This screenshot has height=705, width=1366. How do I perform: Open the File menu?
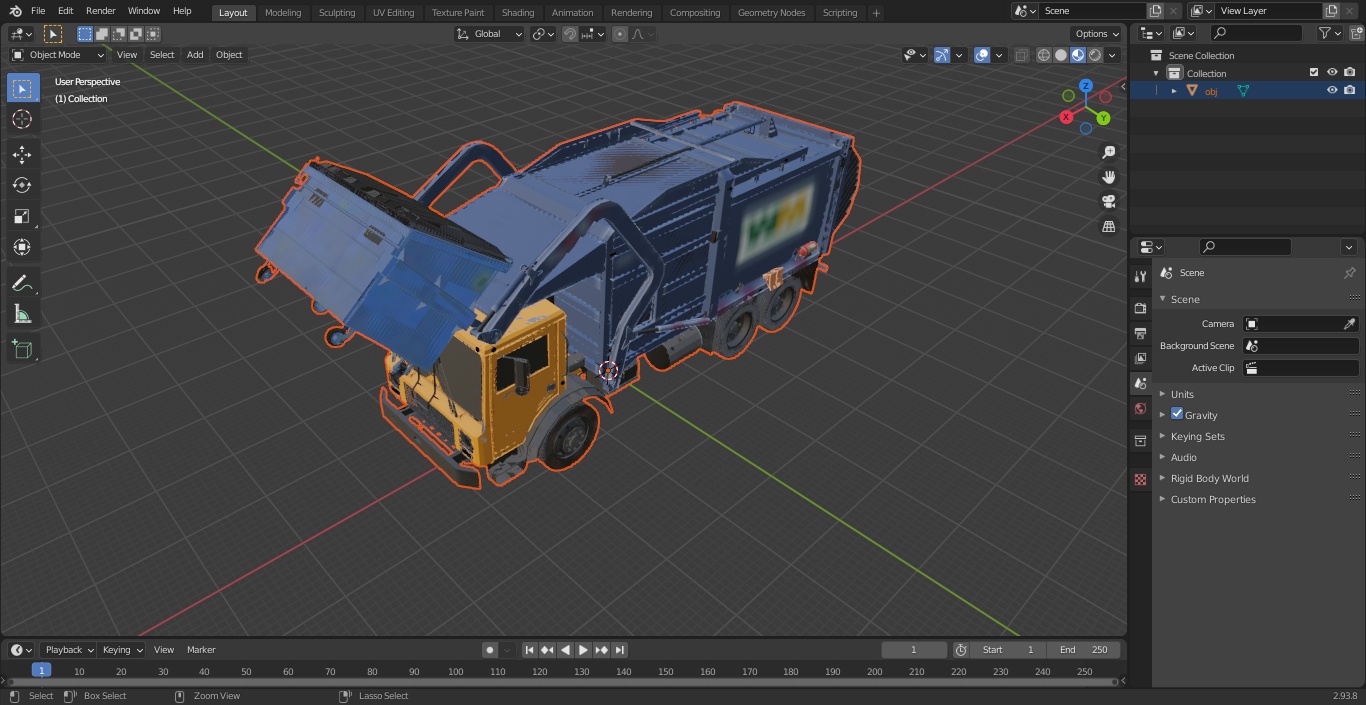[38, 11]
